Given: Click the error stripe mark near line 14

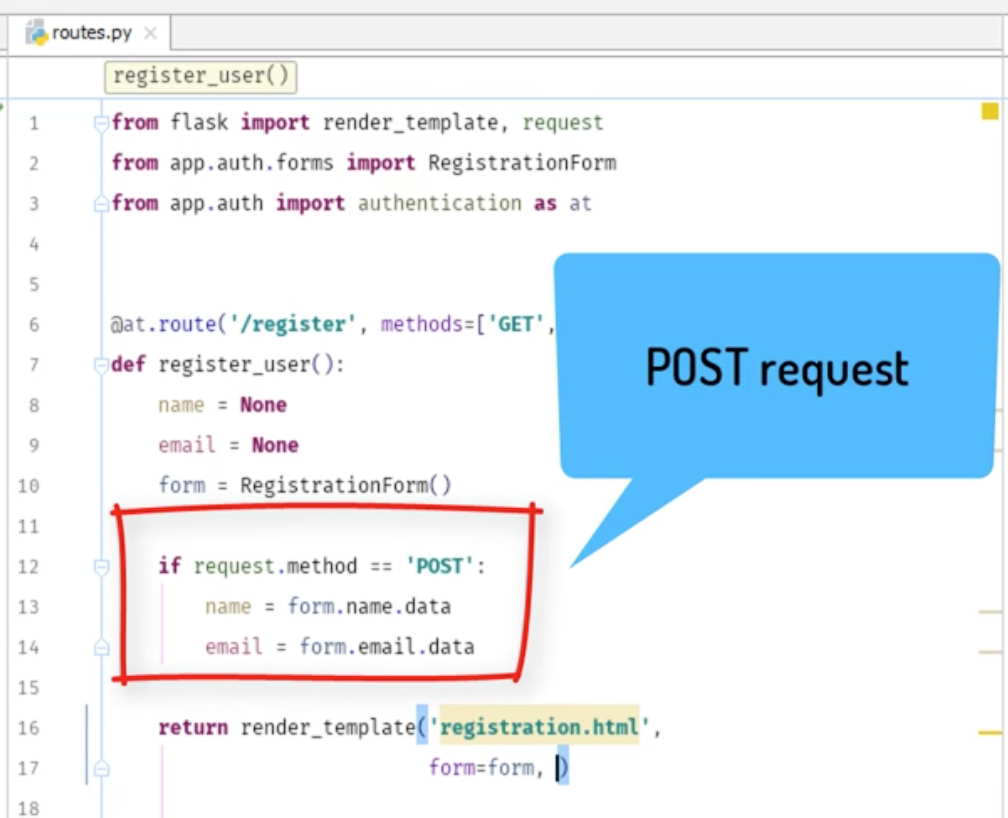Looking at the screenshot, I should pos(990,652).
